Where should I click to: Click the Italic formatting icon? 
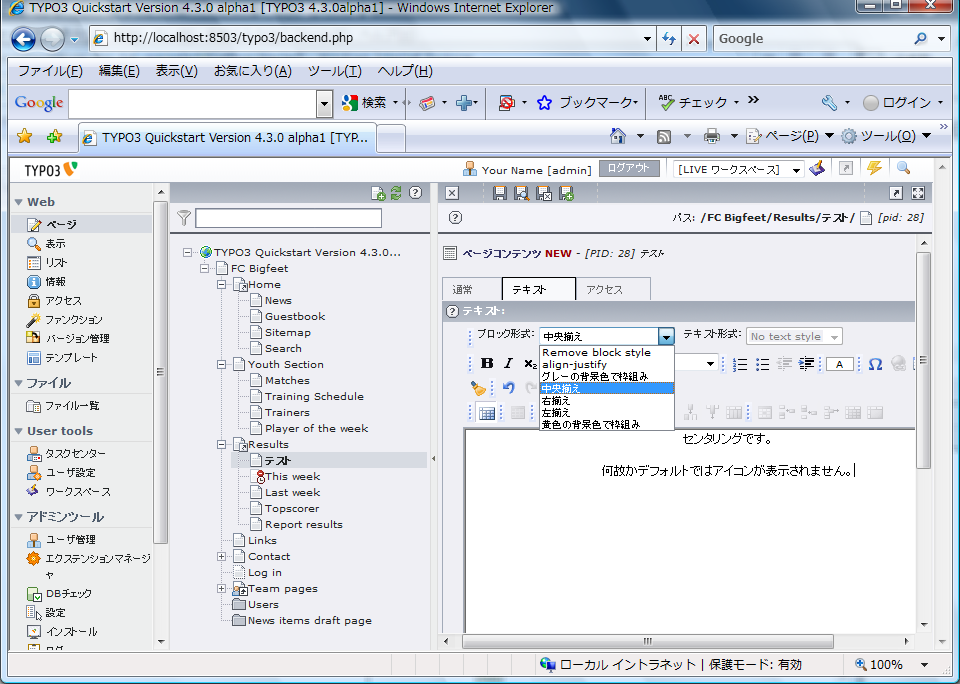point(508,363)
